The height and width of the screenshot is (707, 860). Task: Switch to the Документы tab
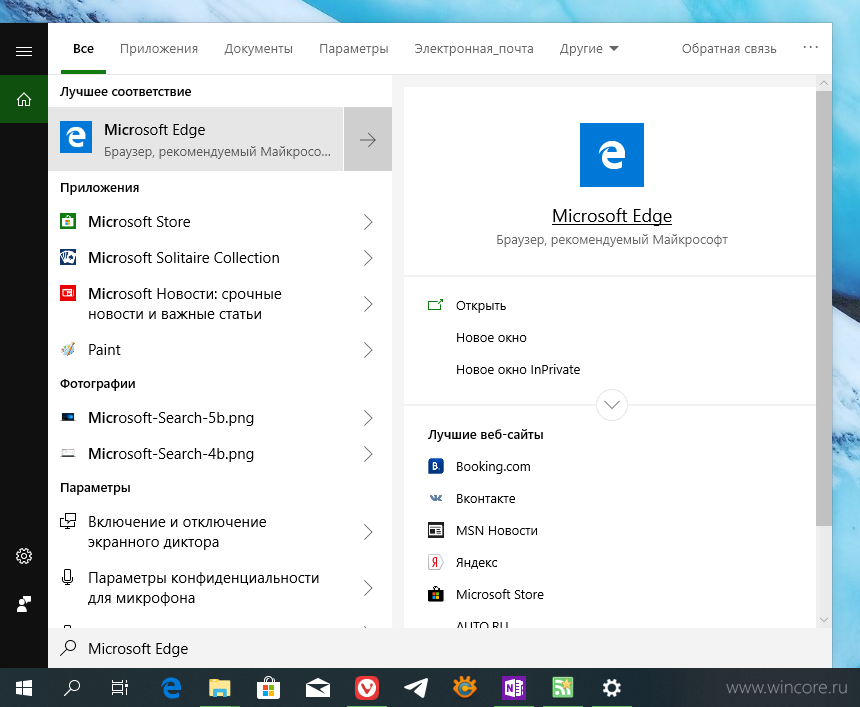pos(258,49)
